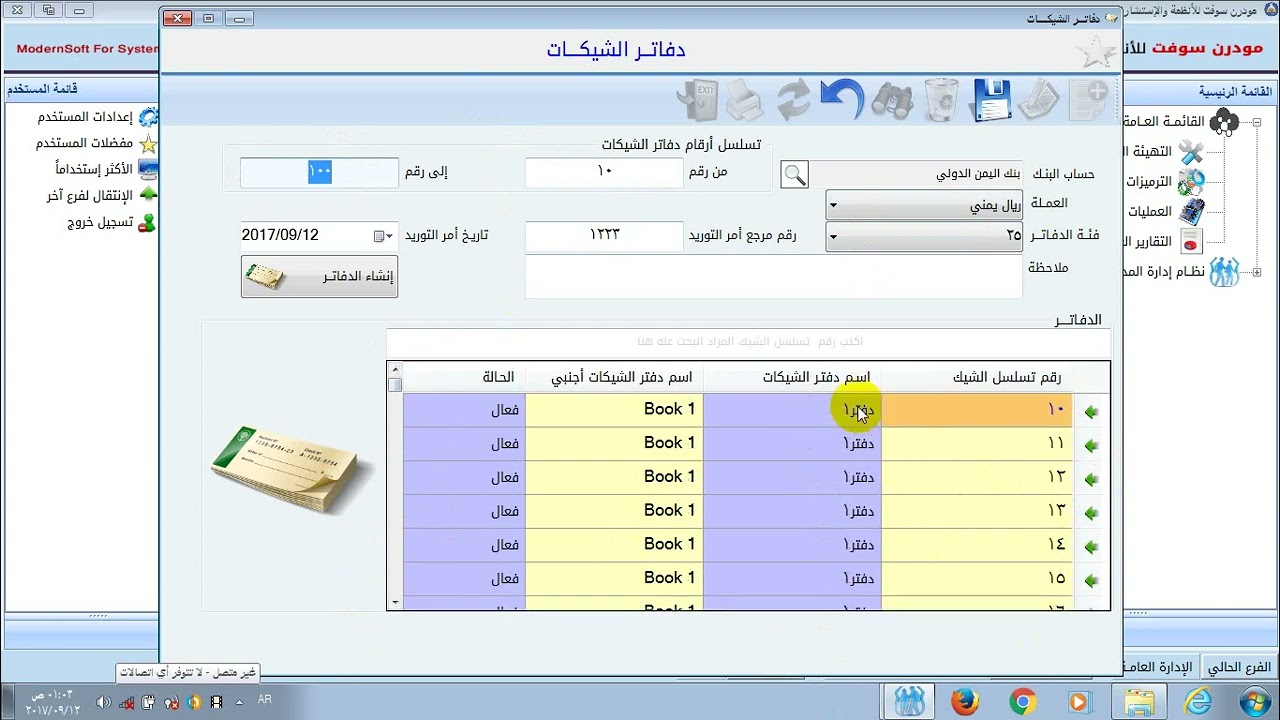1280x720 pixels.
Task: Click the ModernSoft app taskbar icon
Action: (x=908, y=702)
